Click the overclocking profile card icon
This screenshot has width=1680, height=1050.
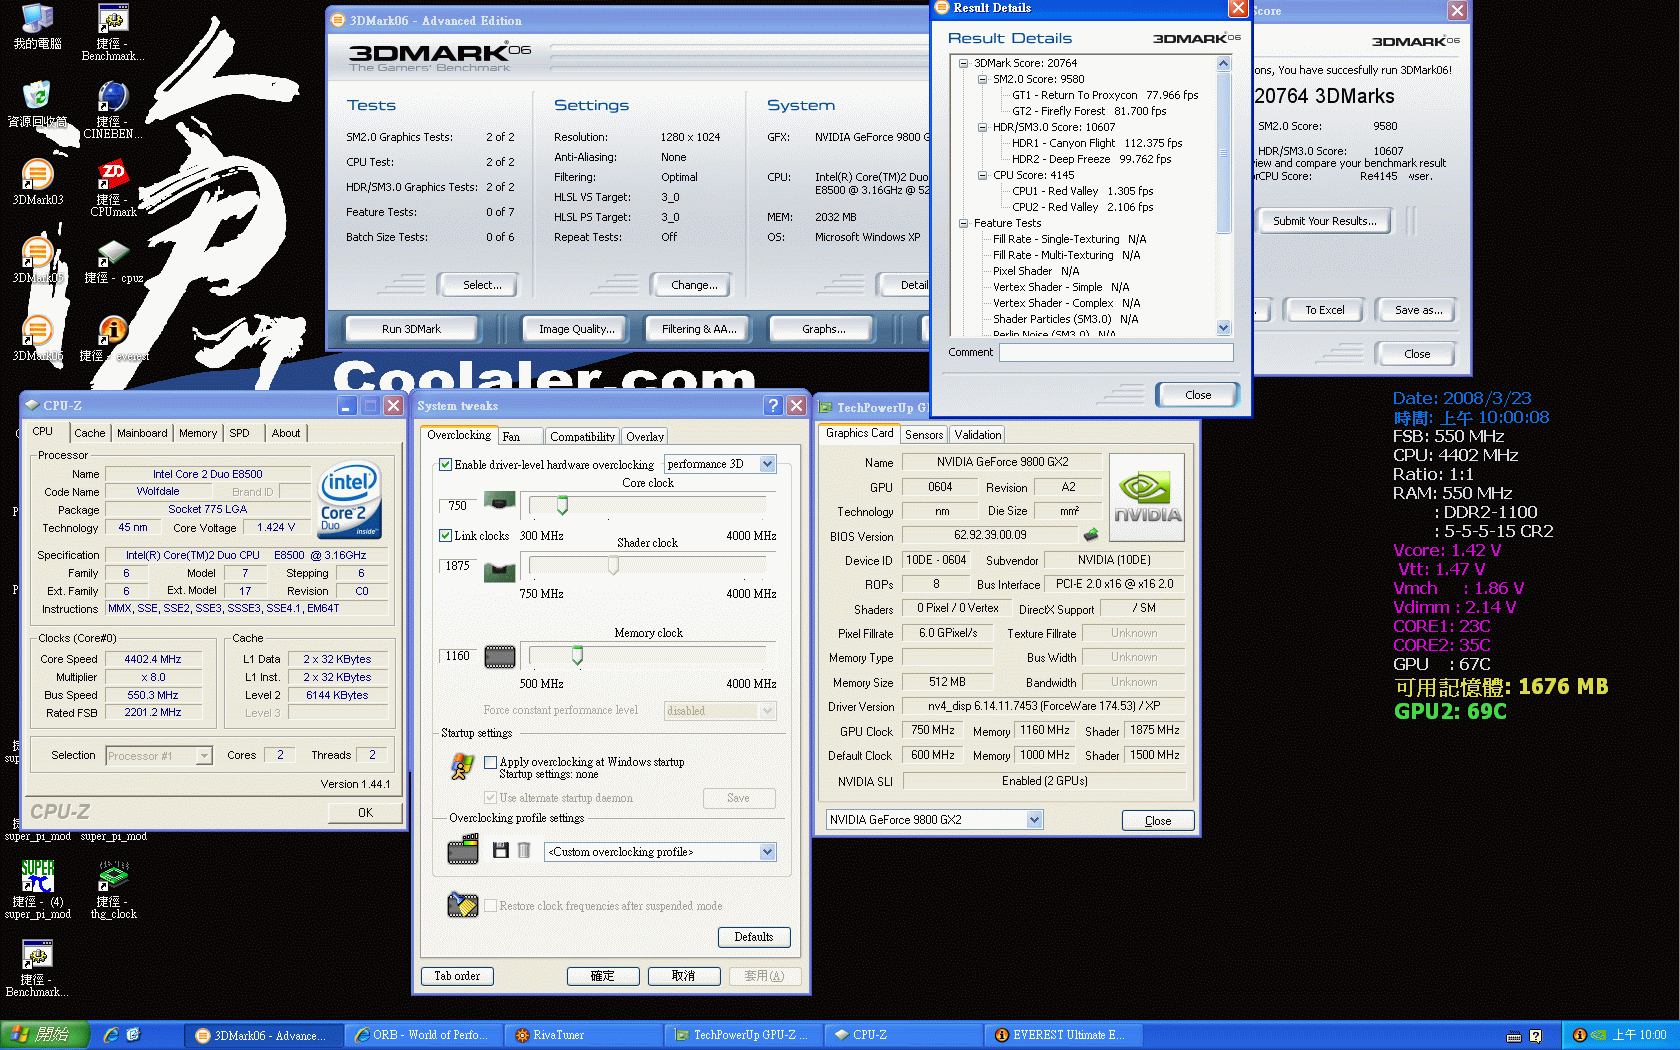463,851
